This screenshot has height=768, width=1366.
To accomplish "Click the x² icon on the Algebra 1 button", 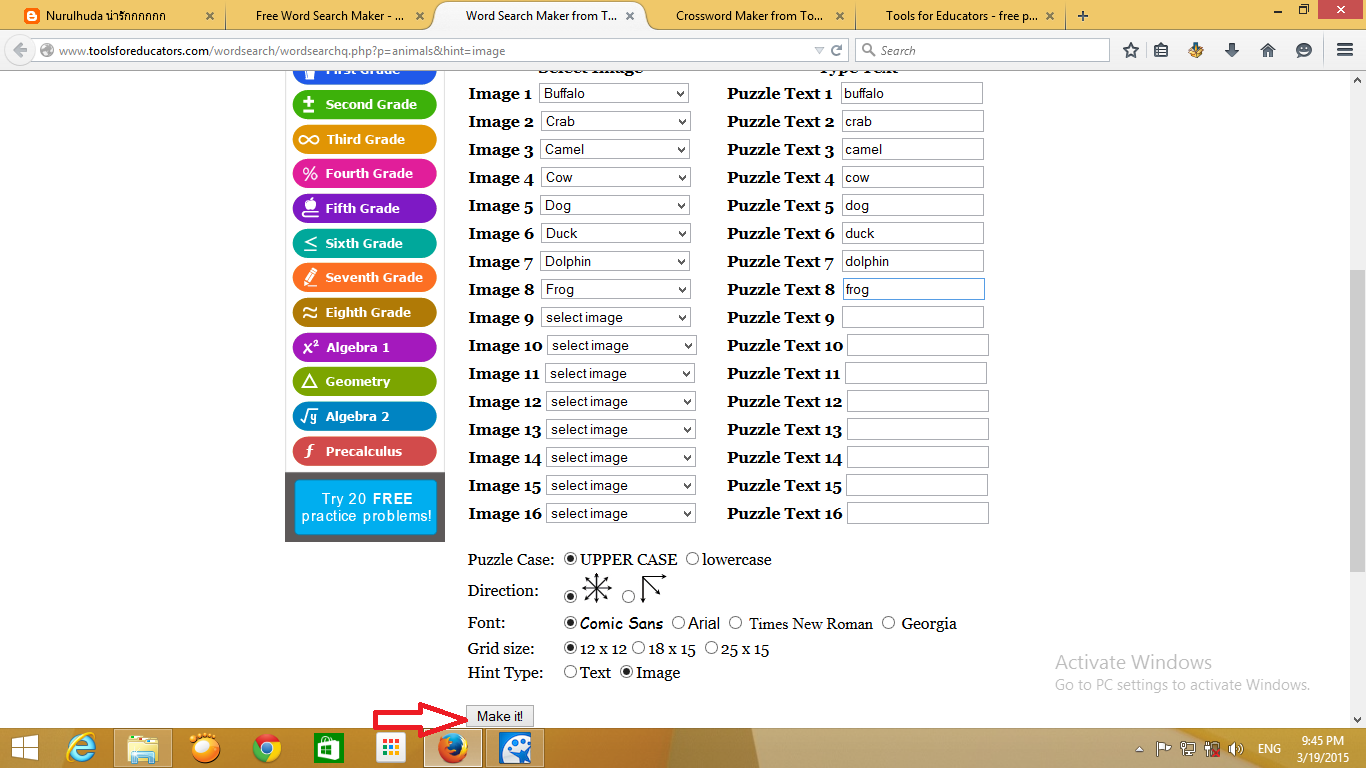I will pyautogui.click(x=311, y=347).
